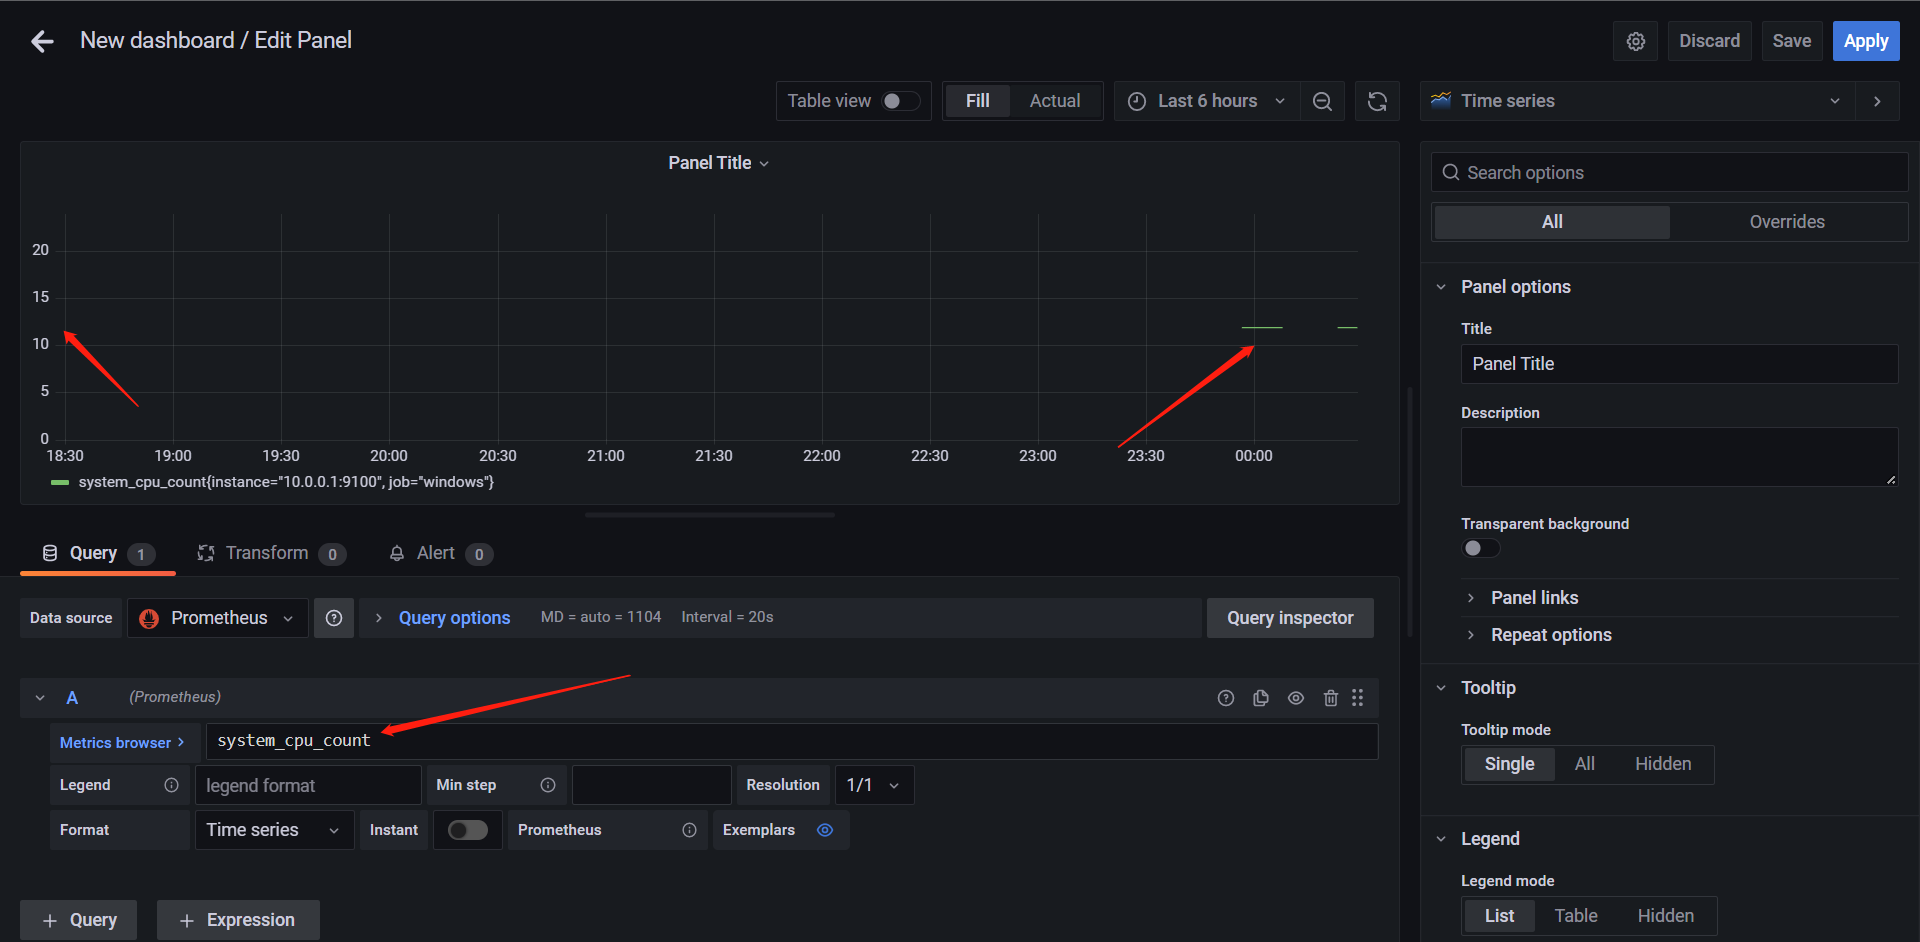1920x942 pixels.
Task: Apply panel changes
Action: (x=1866, y=41)
